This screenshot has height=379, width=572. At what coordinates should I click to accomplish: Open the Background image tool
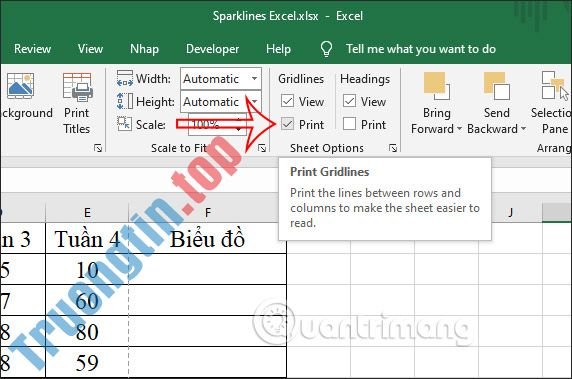point(20,86)
